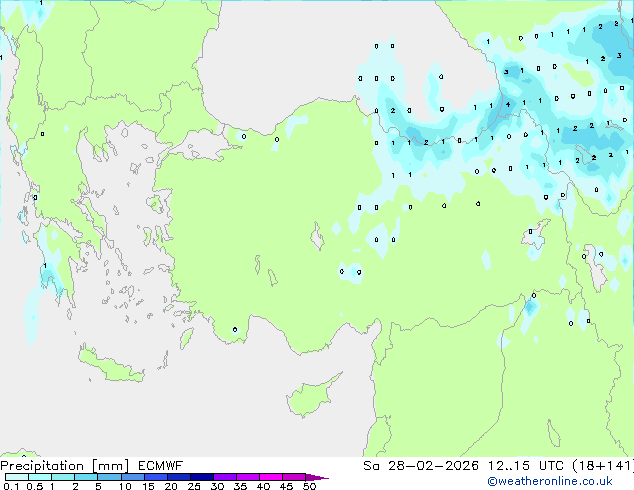Pick the 35–40 mm legend swatch
The width and height of the screenshot is (634, 490).
[x=247, y=477]
